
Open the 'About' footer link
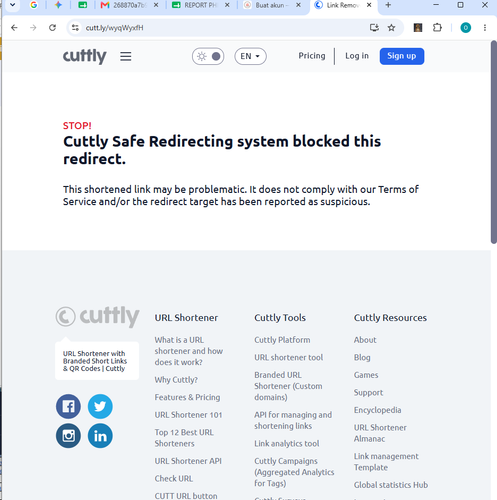click(x=365, y=340)
